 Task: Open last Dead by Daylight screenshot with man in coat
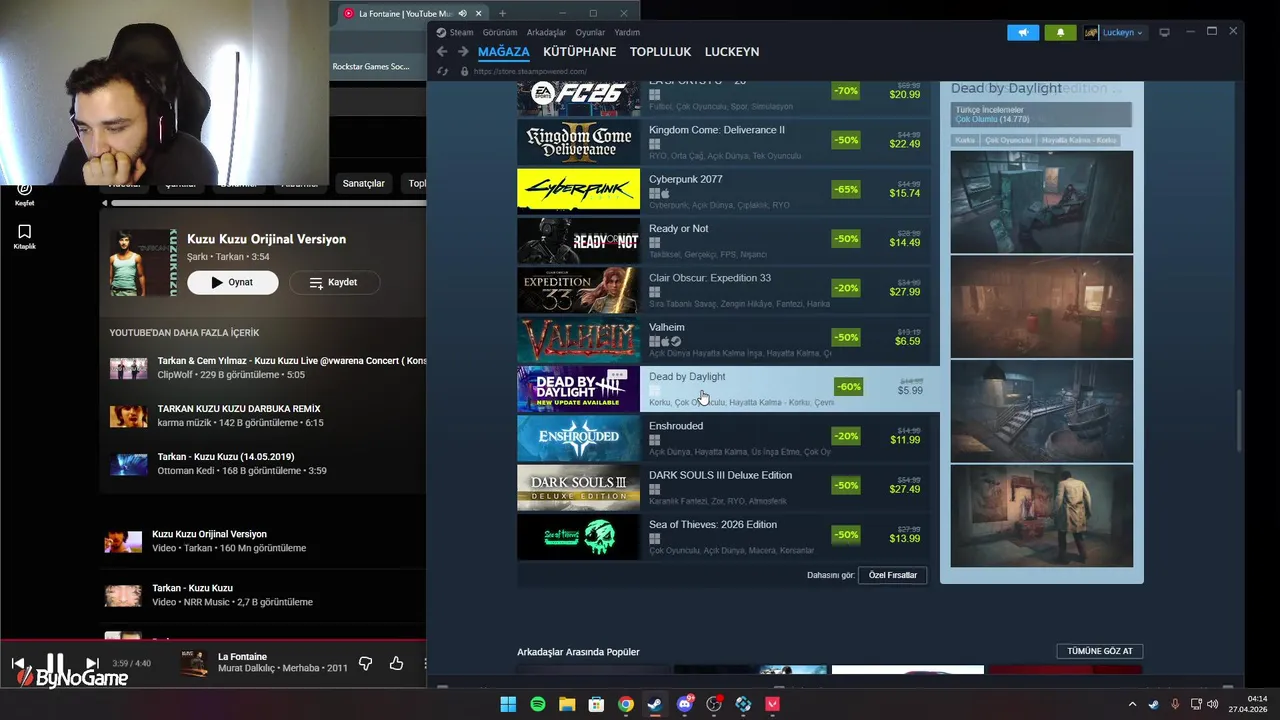point(1041,517)
